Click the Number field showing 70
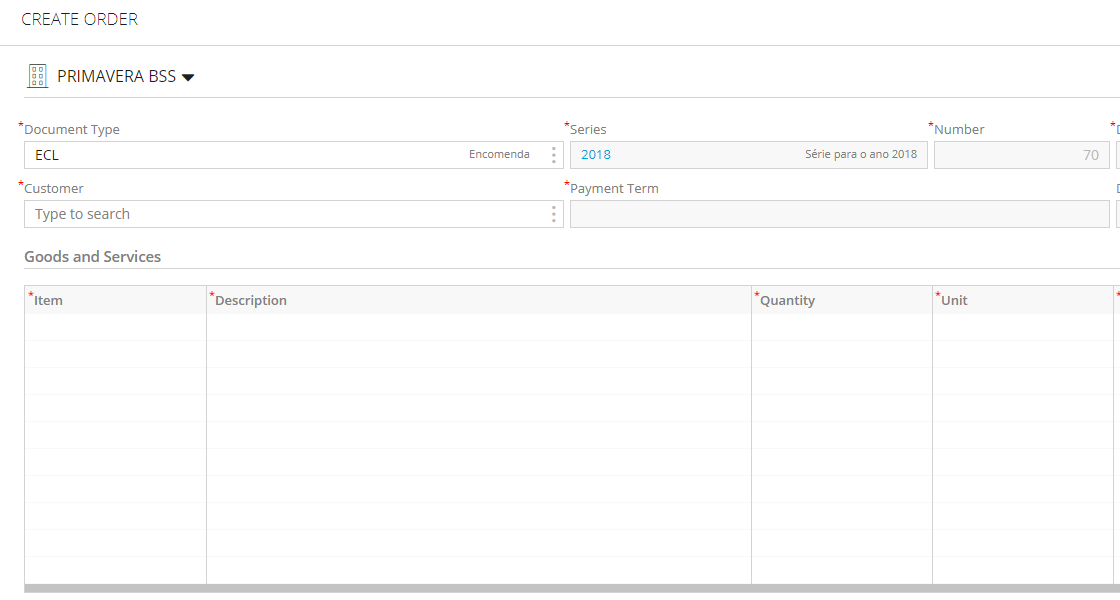The width and height of the screenshot is (1120, 600). point(1021,155)
